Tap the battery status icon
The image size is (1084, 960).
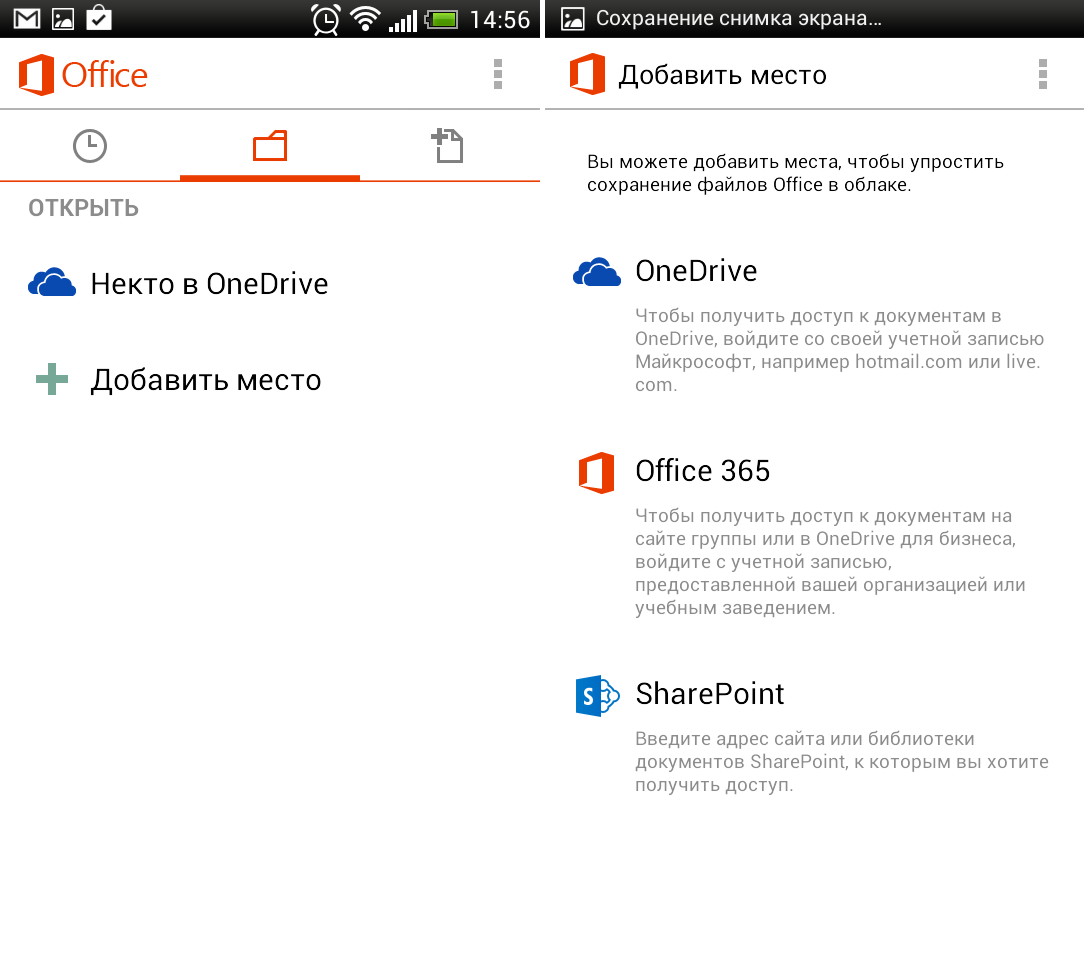(x=442, y=19)
